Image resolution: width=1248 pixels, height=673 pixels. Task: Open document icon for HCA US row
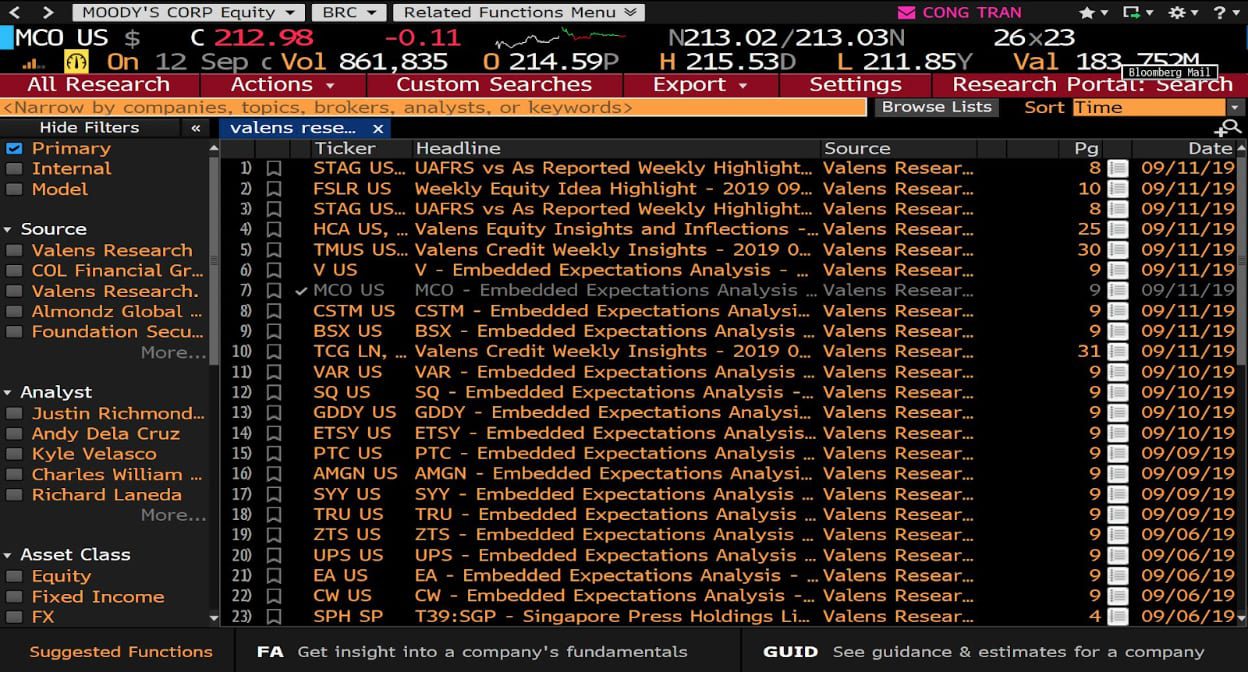(1117, 229)
